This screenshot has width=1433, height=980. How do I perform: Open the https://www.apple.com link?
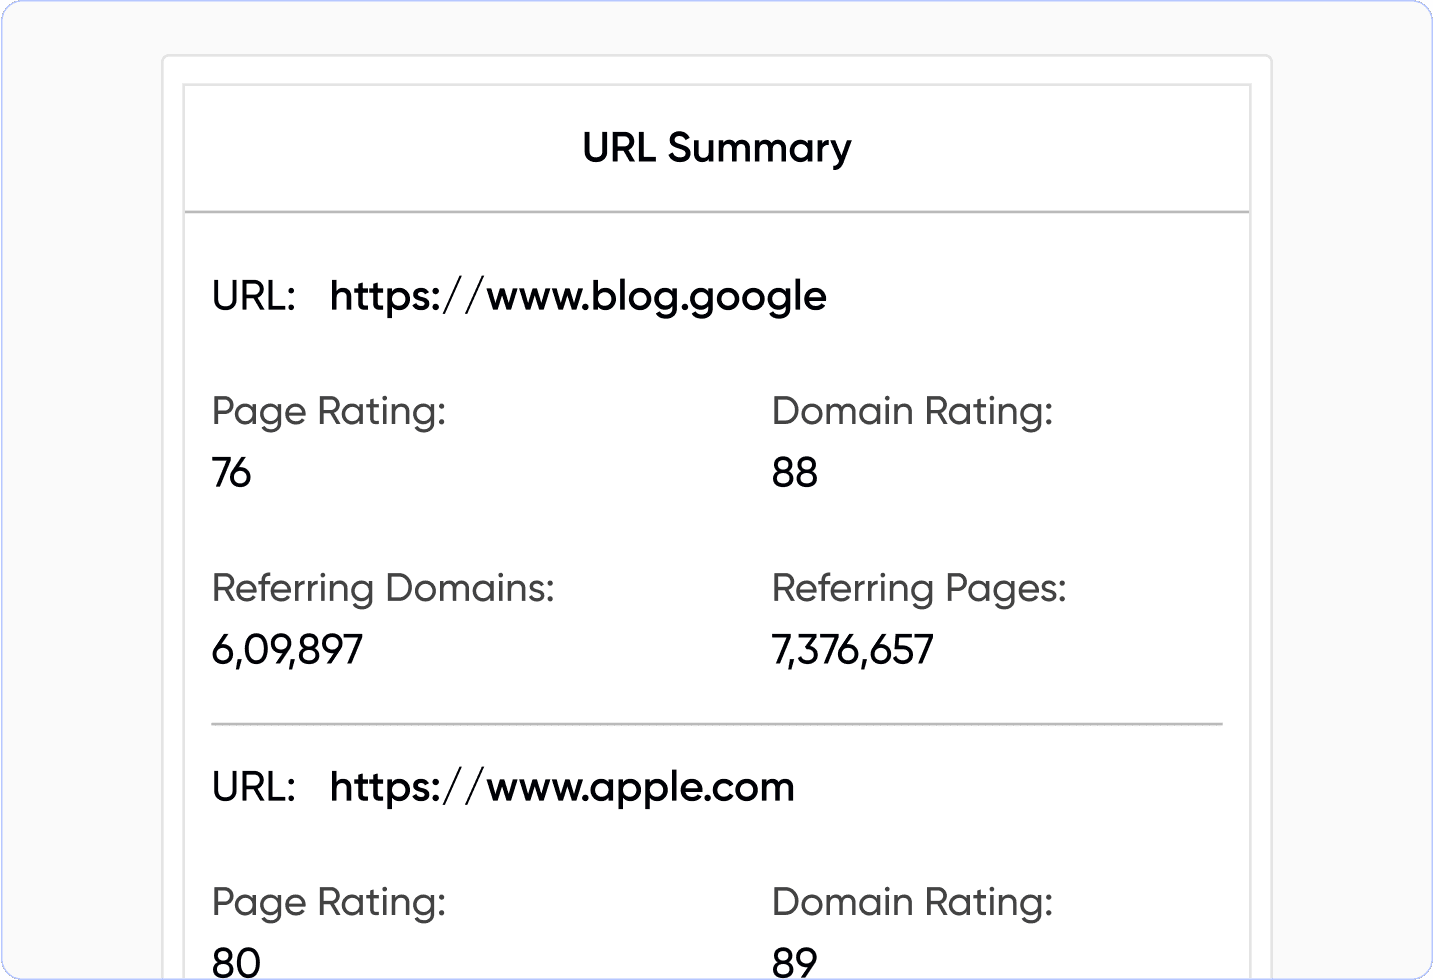(562, 787)
